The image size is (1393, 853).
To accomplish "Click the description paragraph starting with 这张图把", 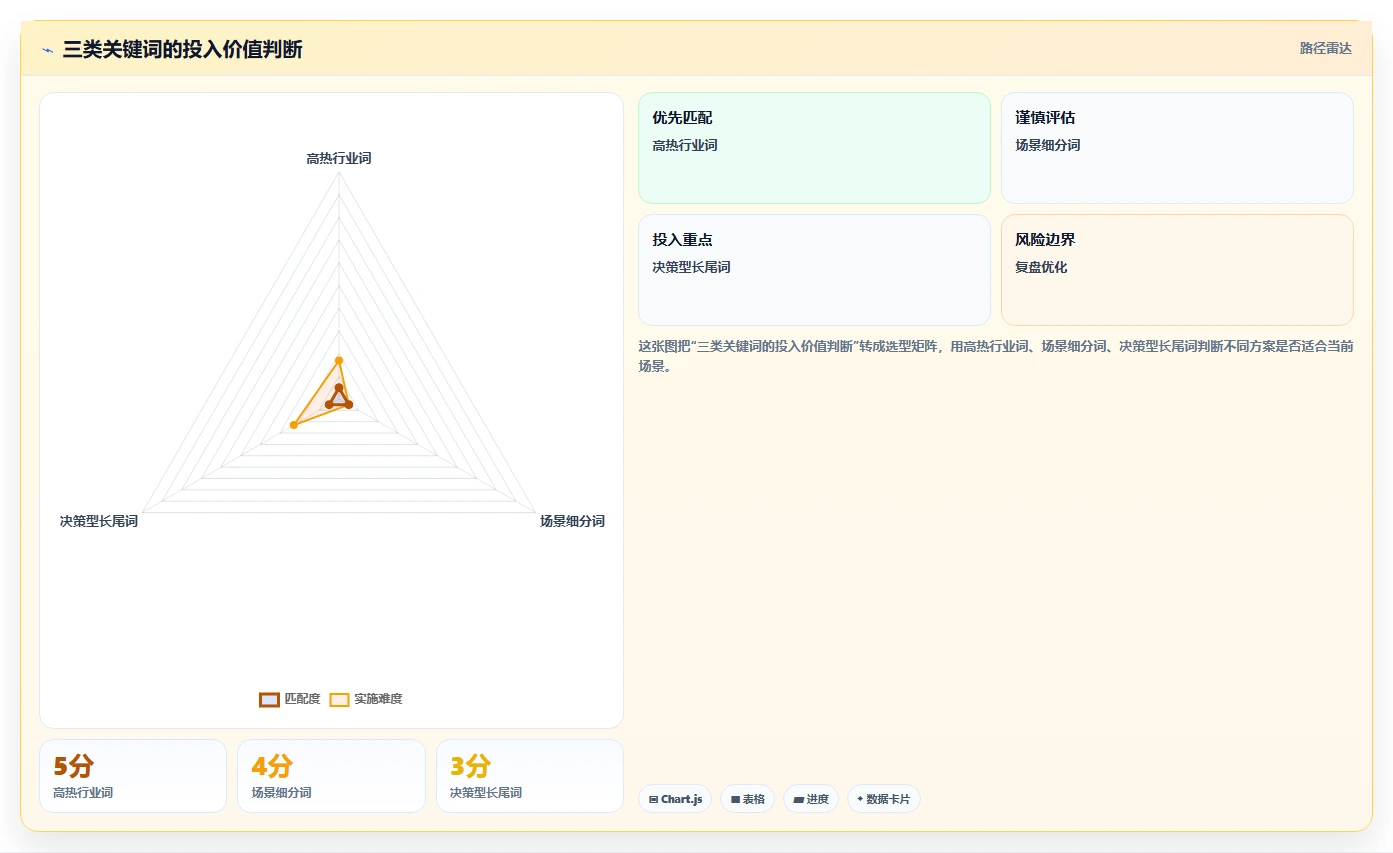I will (x=996, y=356).
